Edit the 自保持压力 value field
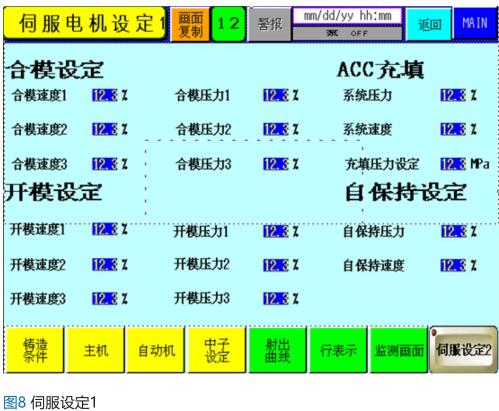This screenshot has height=411, width=499. click(454, 231)
